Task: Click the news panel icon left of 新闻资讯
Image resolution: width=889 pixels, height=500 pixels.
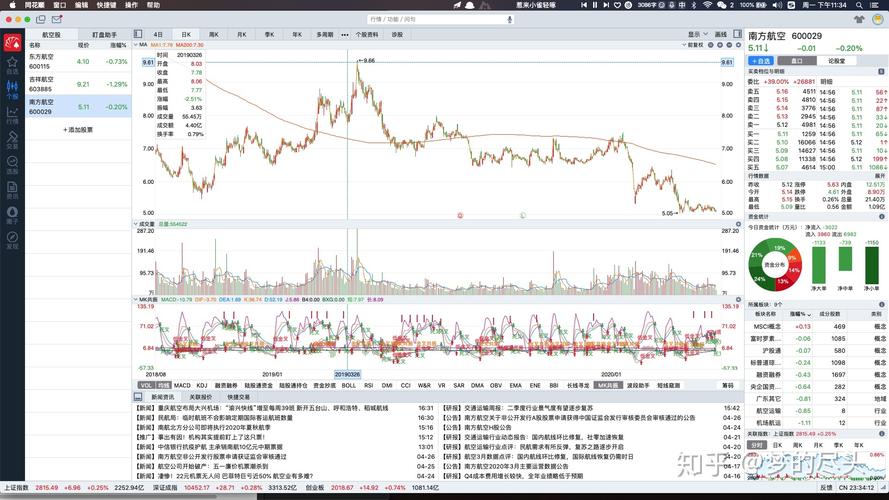Action: tap(138, 396)
